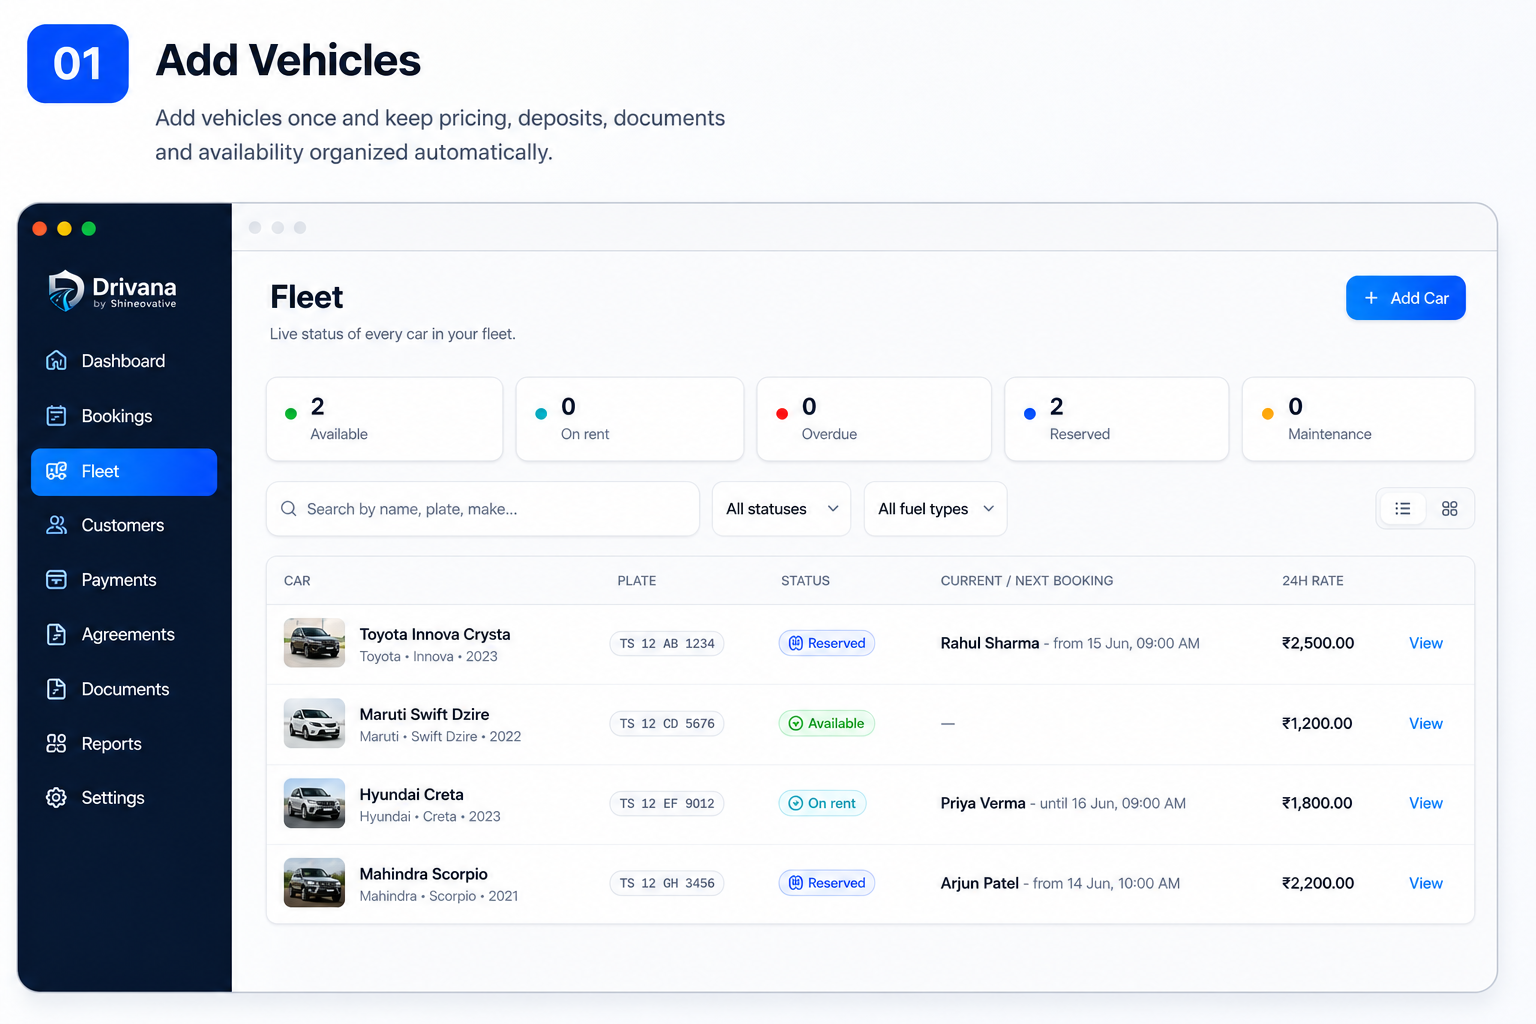
Task: Click On rent badge on Hyundai Creta
Action: [823, 803]
